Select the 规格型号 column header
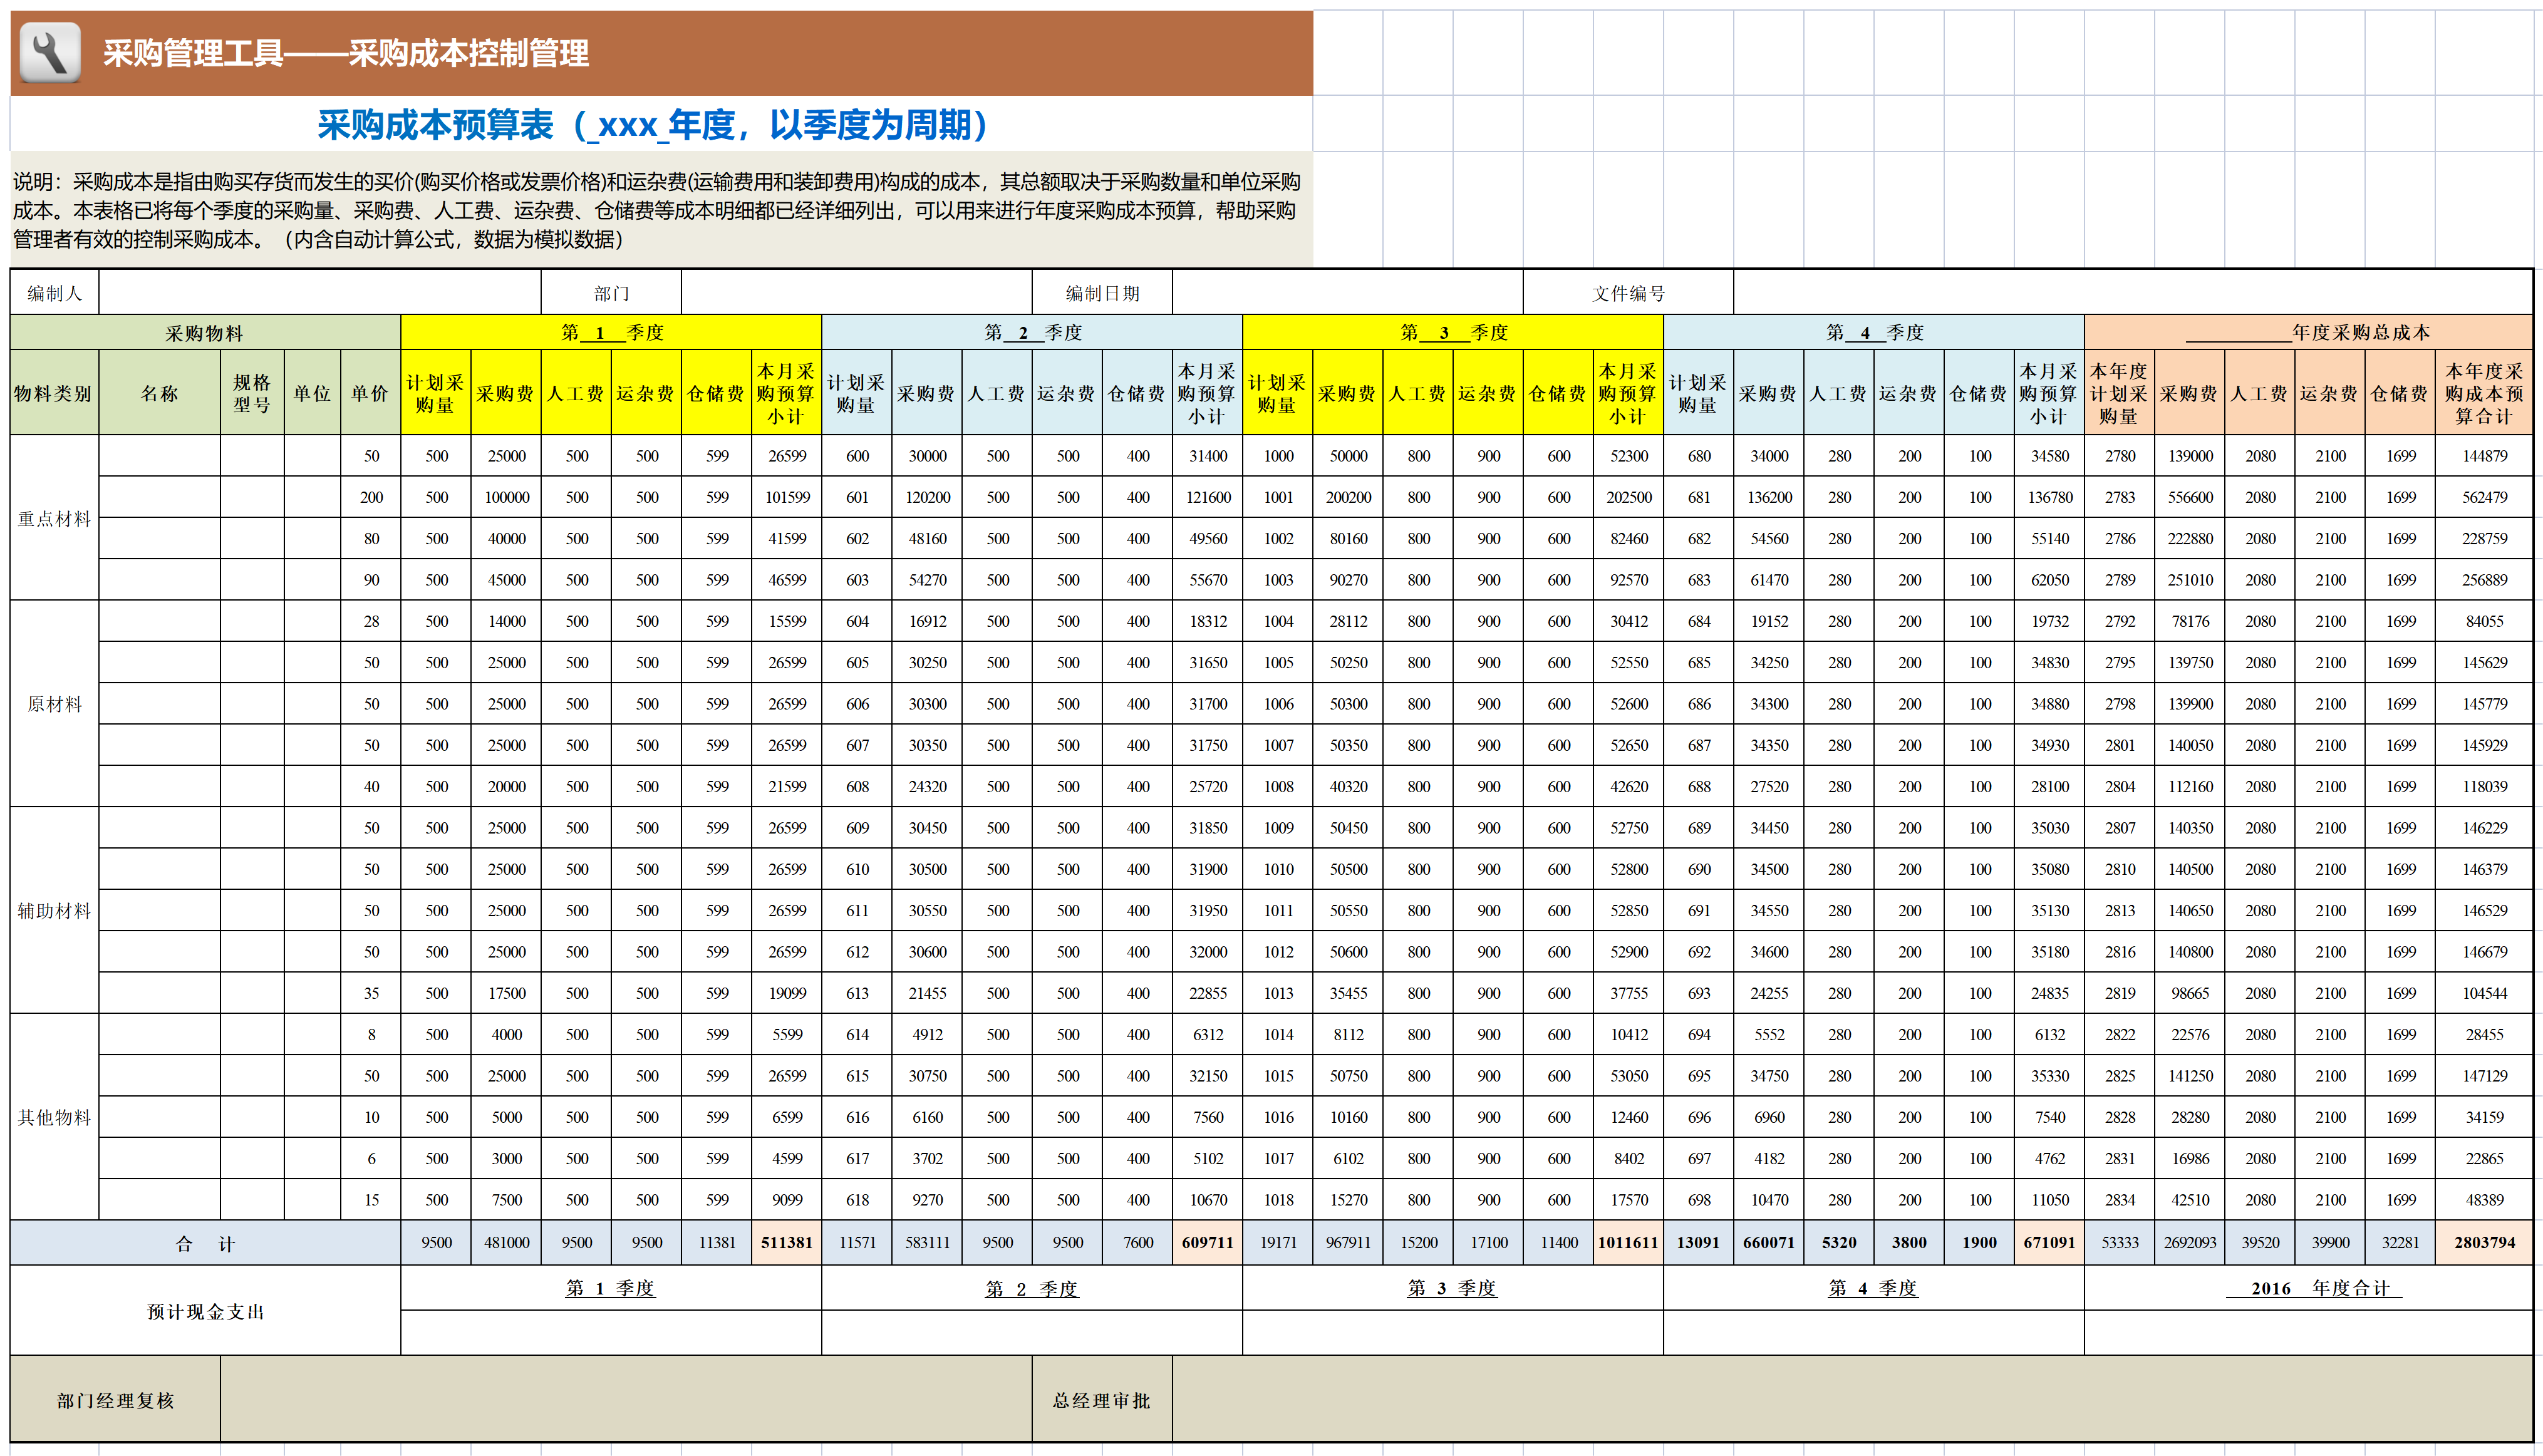This screenshot has width=2543, height=1456. tap(252, 393)
